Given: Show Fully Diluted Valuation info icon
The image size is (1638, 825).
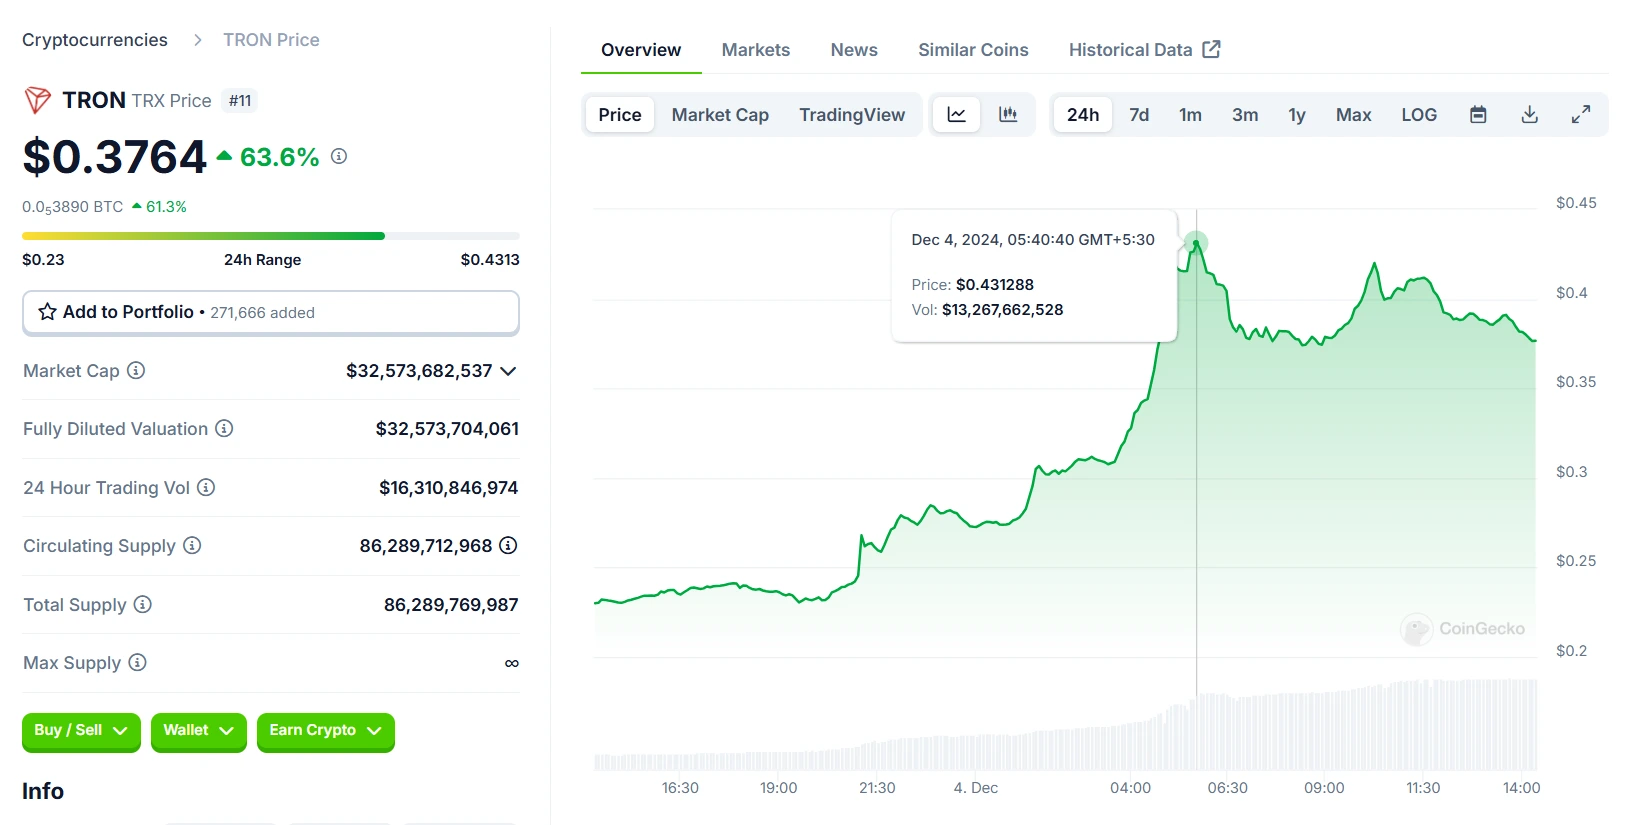Looking at the screenshot, I should pos(224,428).
